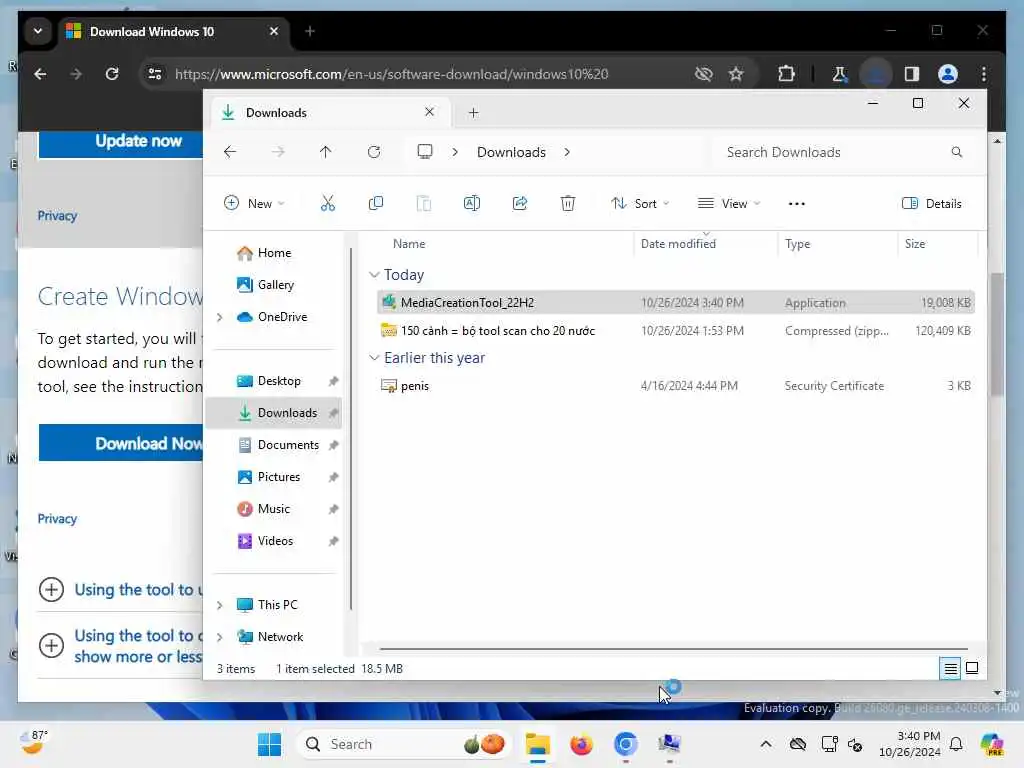Open a new browser tab
This screenshot has height=768, width=1024.
310,31
